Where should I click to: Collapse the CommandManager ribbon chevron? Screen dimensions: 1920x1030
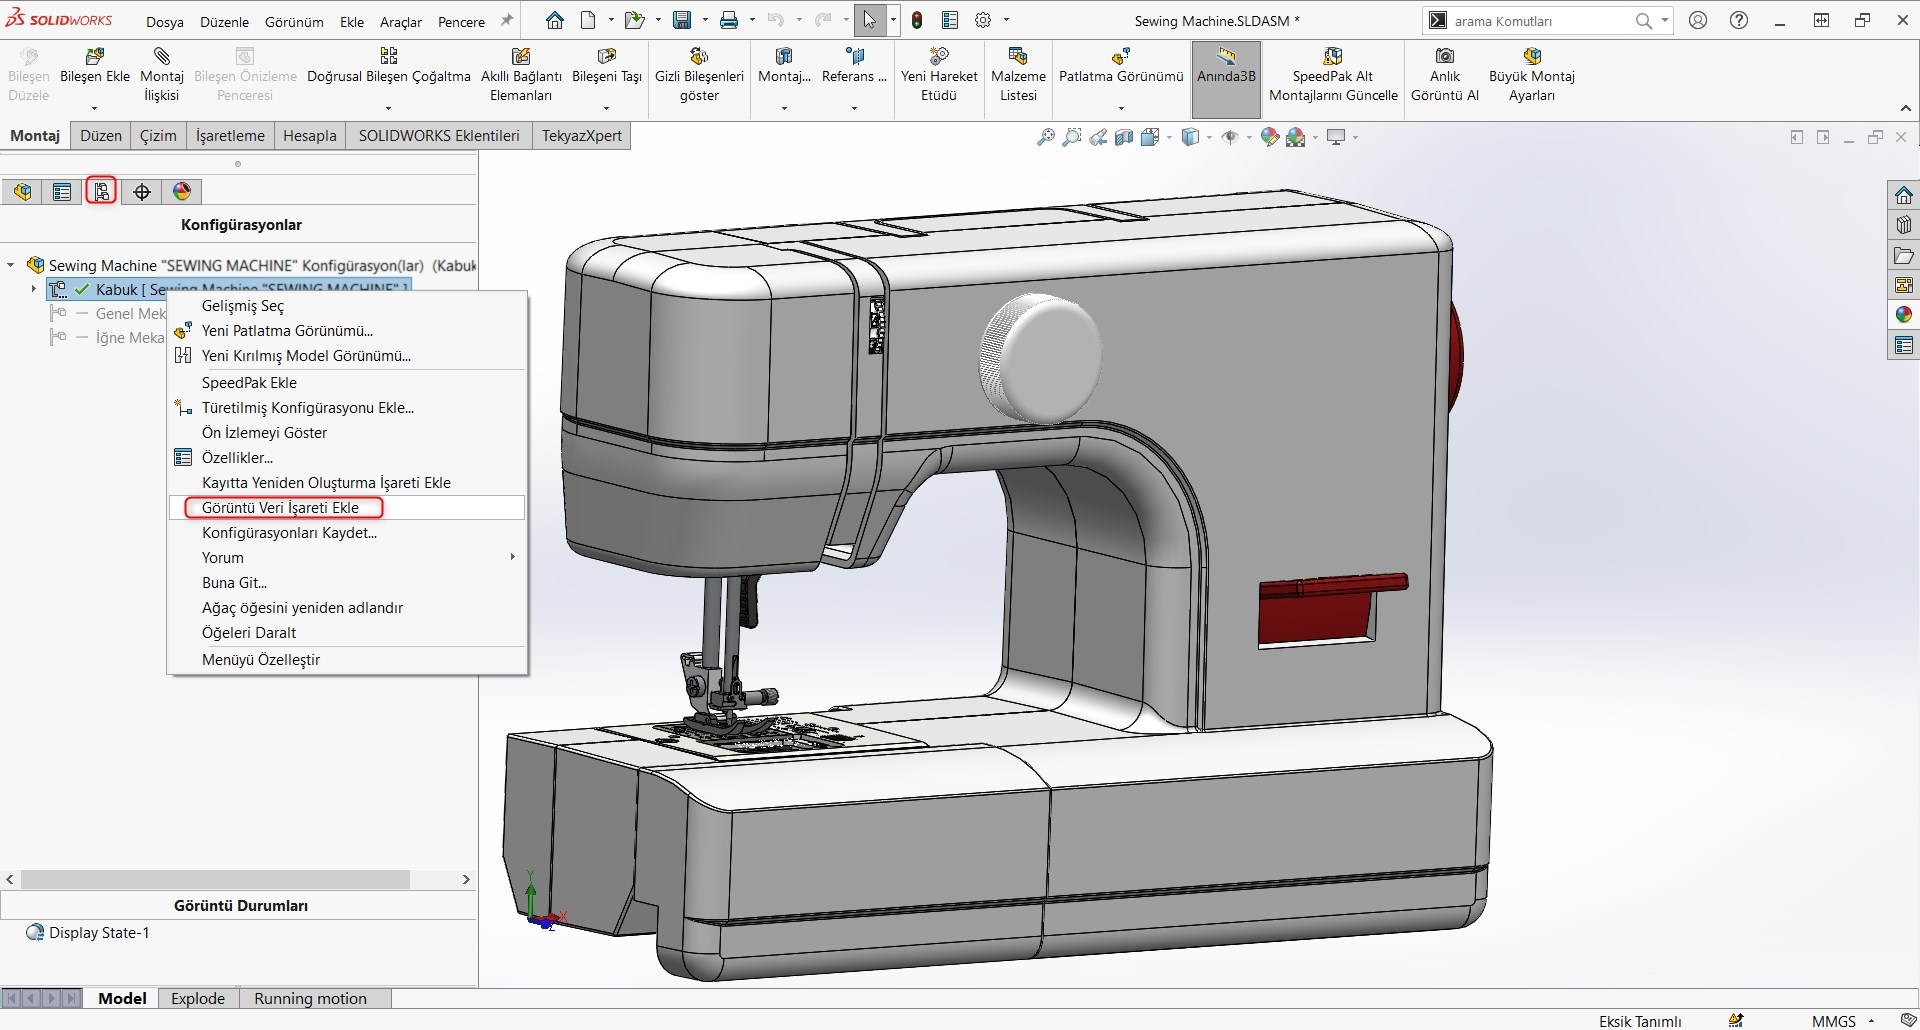[x=1904, y=108]
